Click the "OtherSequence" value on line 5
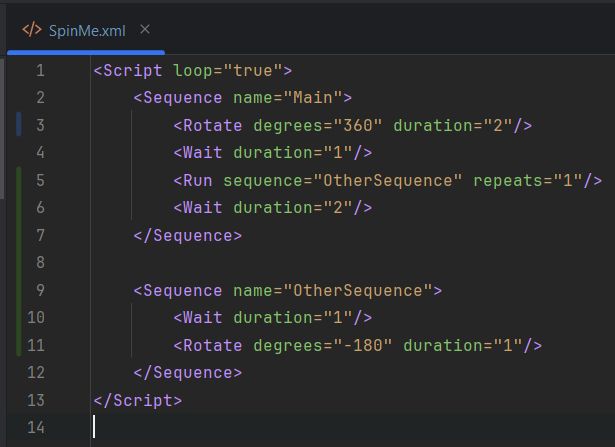Viewport: 615px width, 447px height. (388, 180)
